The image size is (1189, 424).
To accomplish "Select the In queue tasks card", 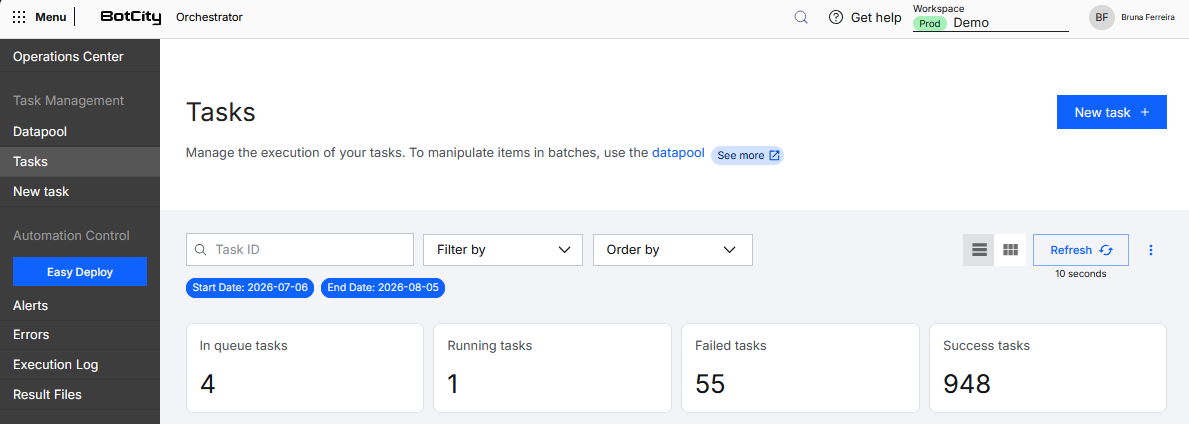I will (x=305, y=368).
